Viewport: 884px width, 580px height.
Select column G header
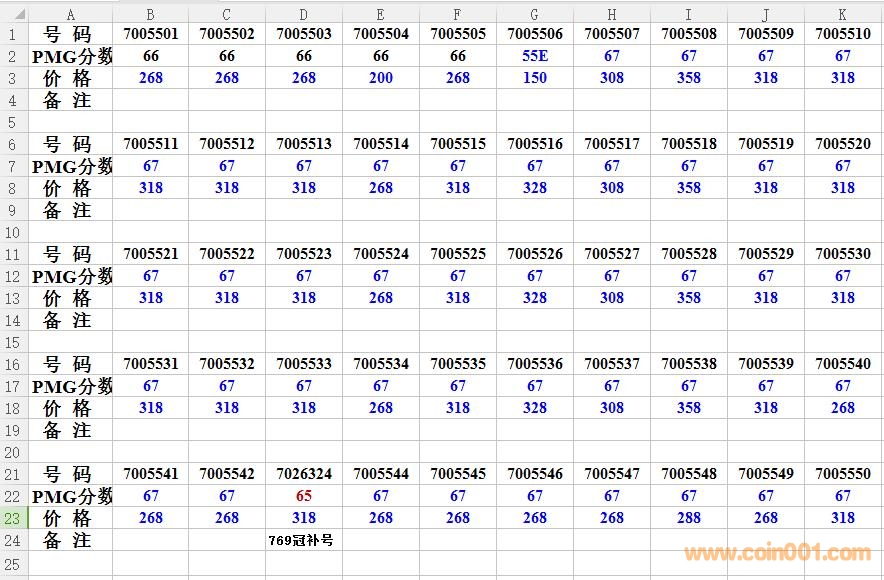pos(535,14)
